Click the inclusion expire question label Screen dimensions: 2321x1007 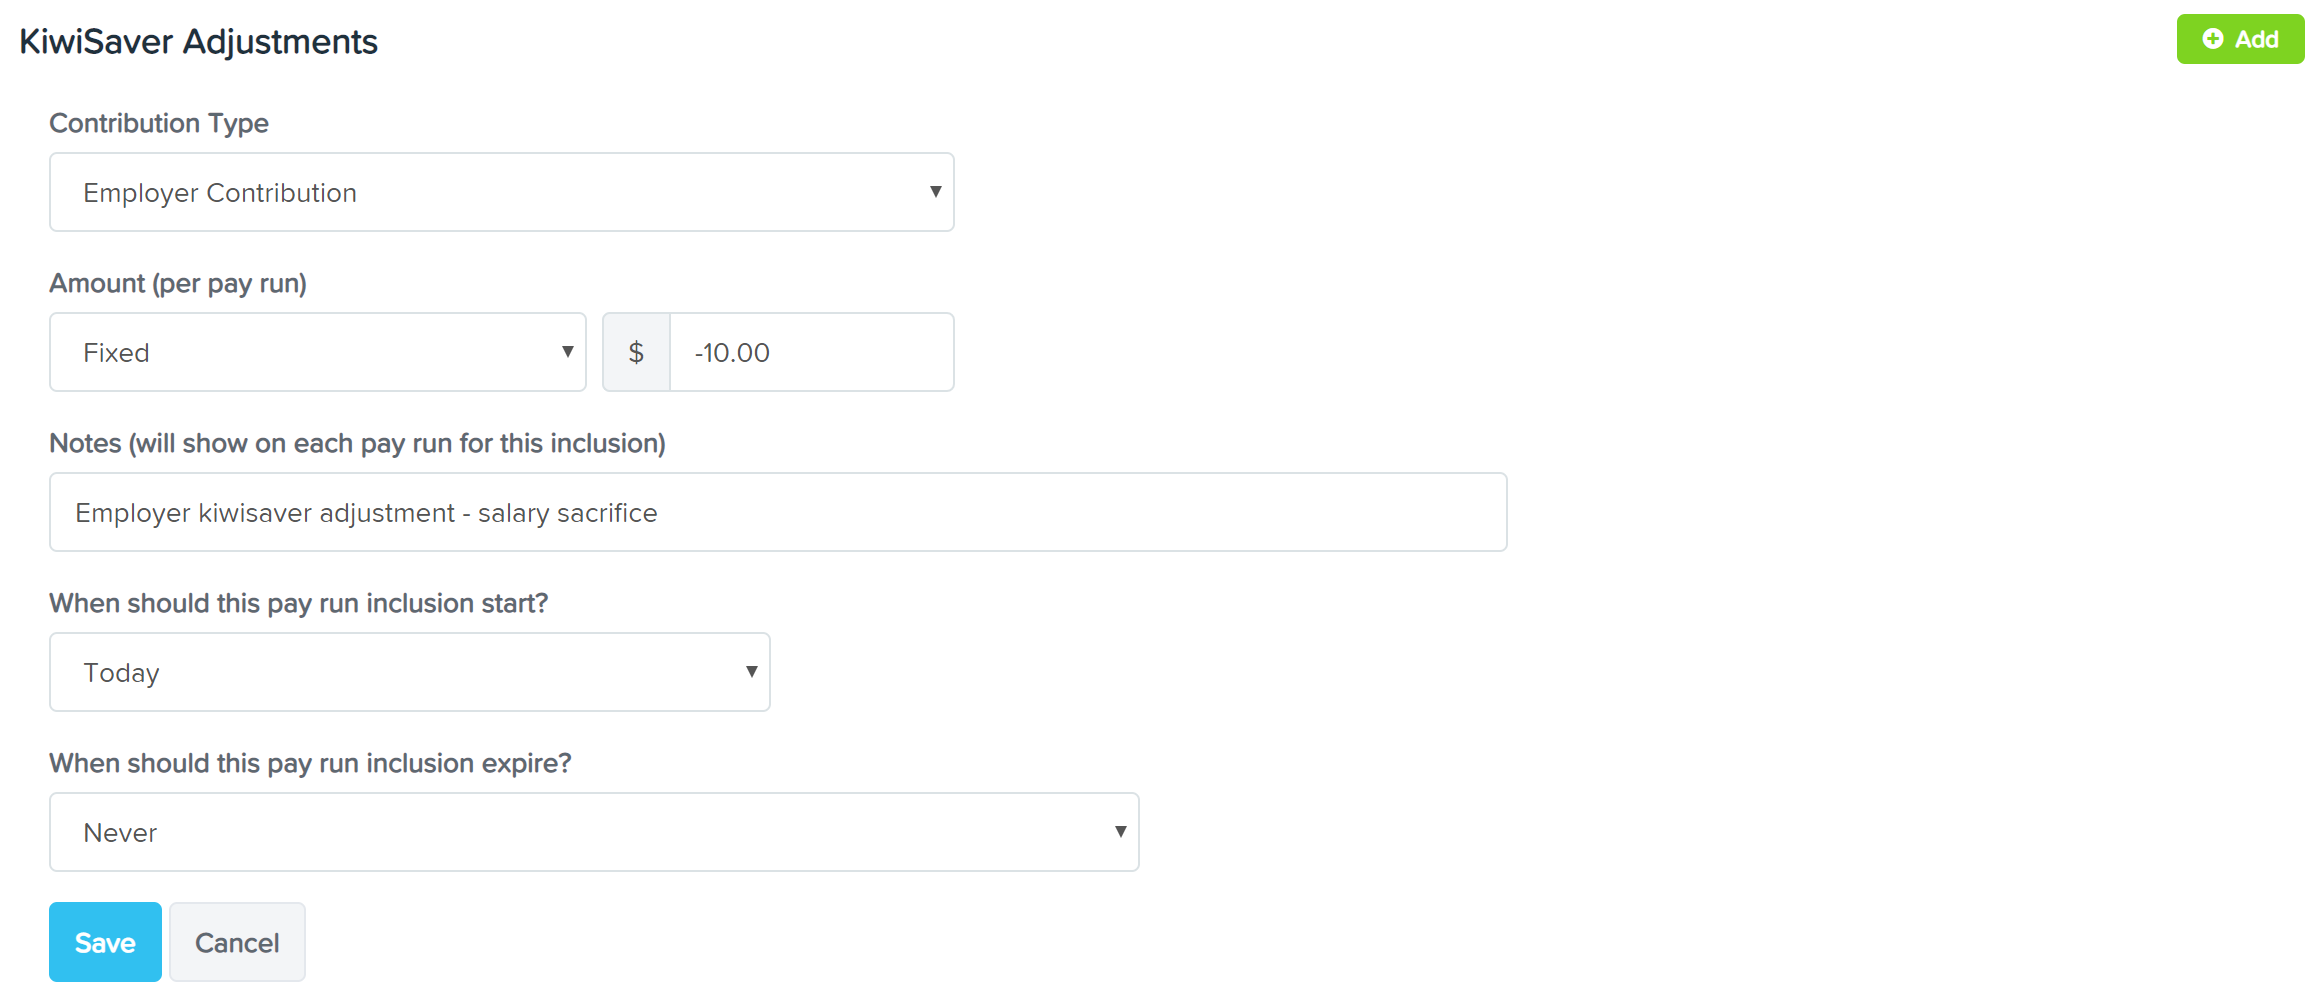click(x=310, y=763)
